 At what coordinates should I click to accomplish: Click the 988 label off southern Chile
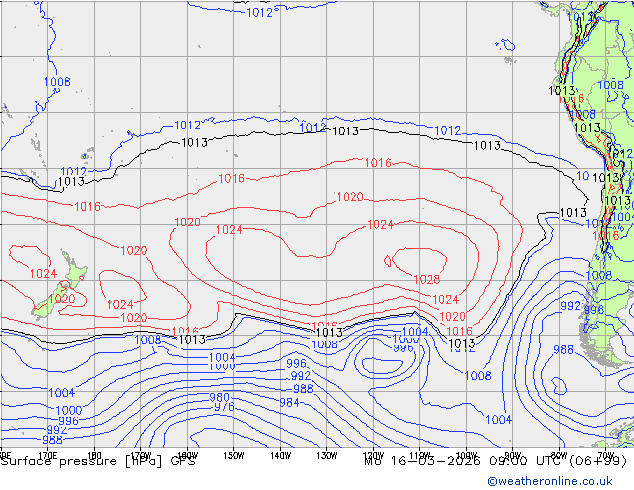pyautogui.click(x=563, y=349)
